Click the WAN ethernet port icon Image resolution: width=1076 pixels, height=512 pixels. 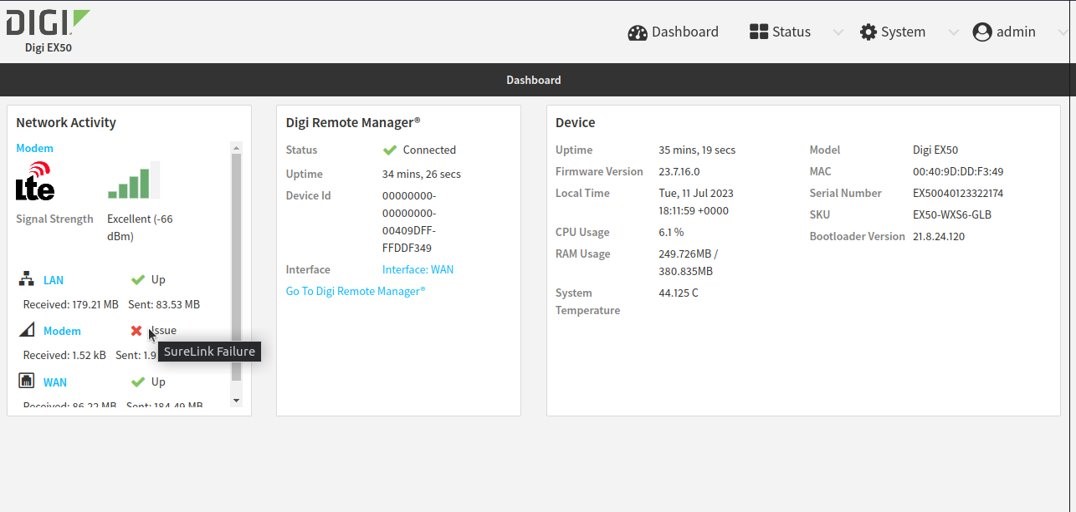click(26, 381)
